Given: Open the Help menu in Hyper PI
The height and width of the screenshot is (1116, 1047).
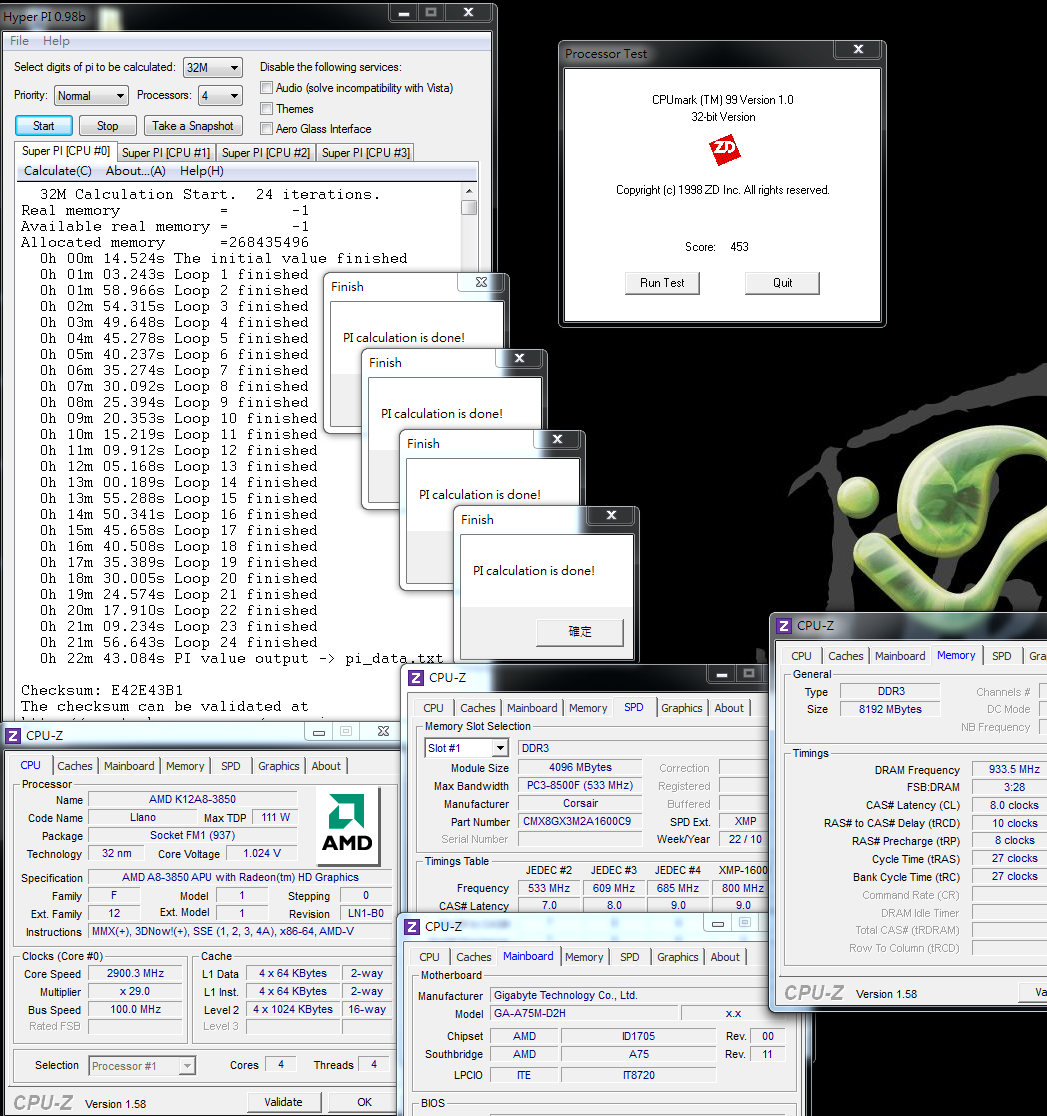Looking at the screenshot, I should 56,41.
